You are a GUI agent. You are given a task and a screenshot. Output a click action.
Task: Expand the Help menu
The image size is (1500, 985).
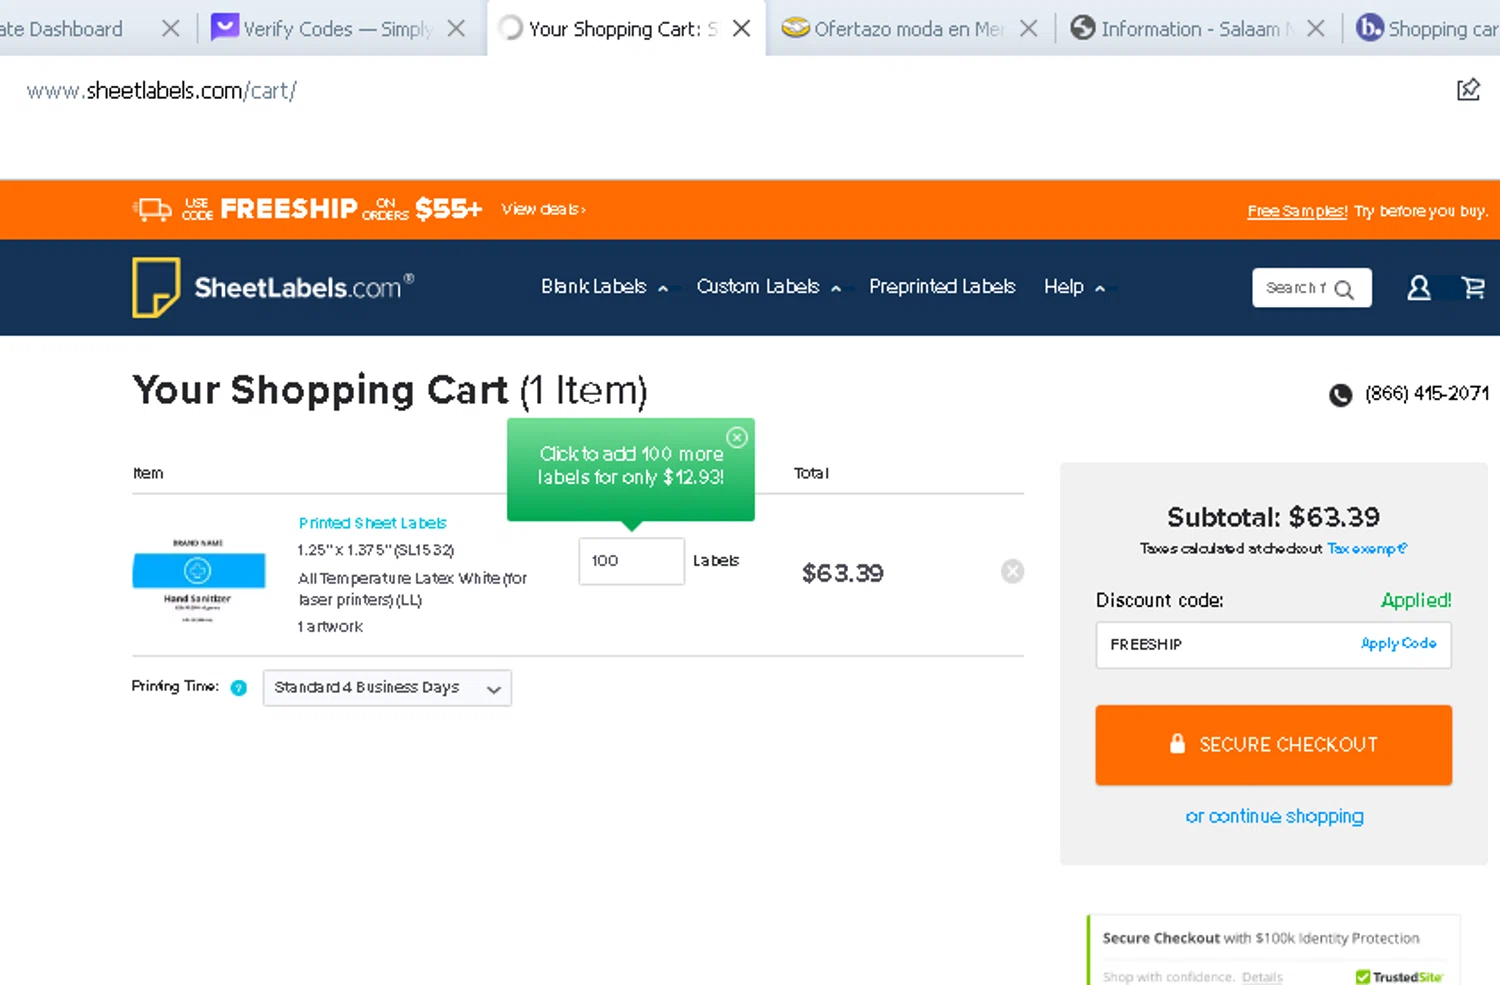point(1074,287)
